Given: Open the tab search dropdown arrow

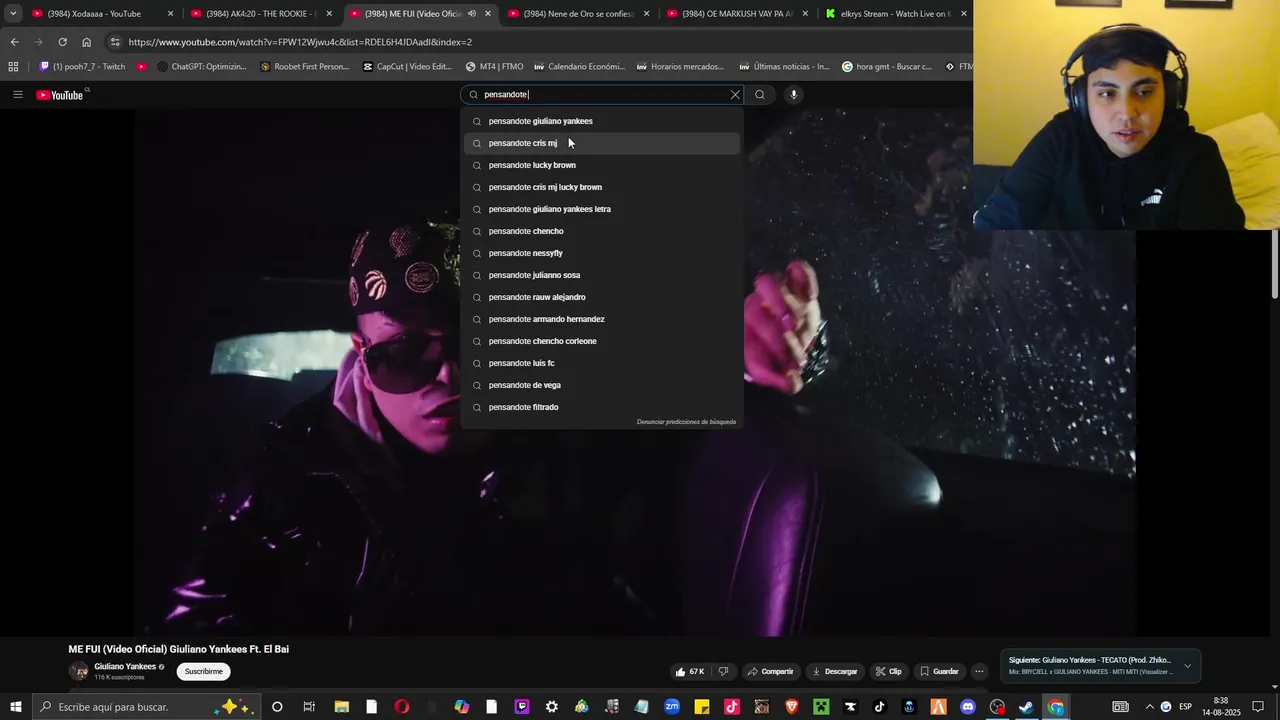Looking at the screenshot, I should pos(13,14).
